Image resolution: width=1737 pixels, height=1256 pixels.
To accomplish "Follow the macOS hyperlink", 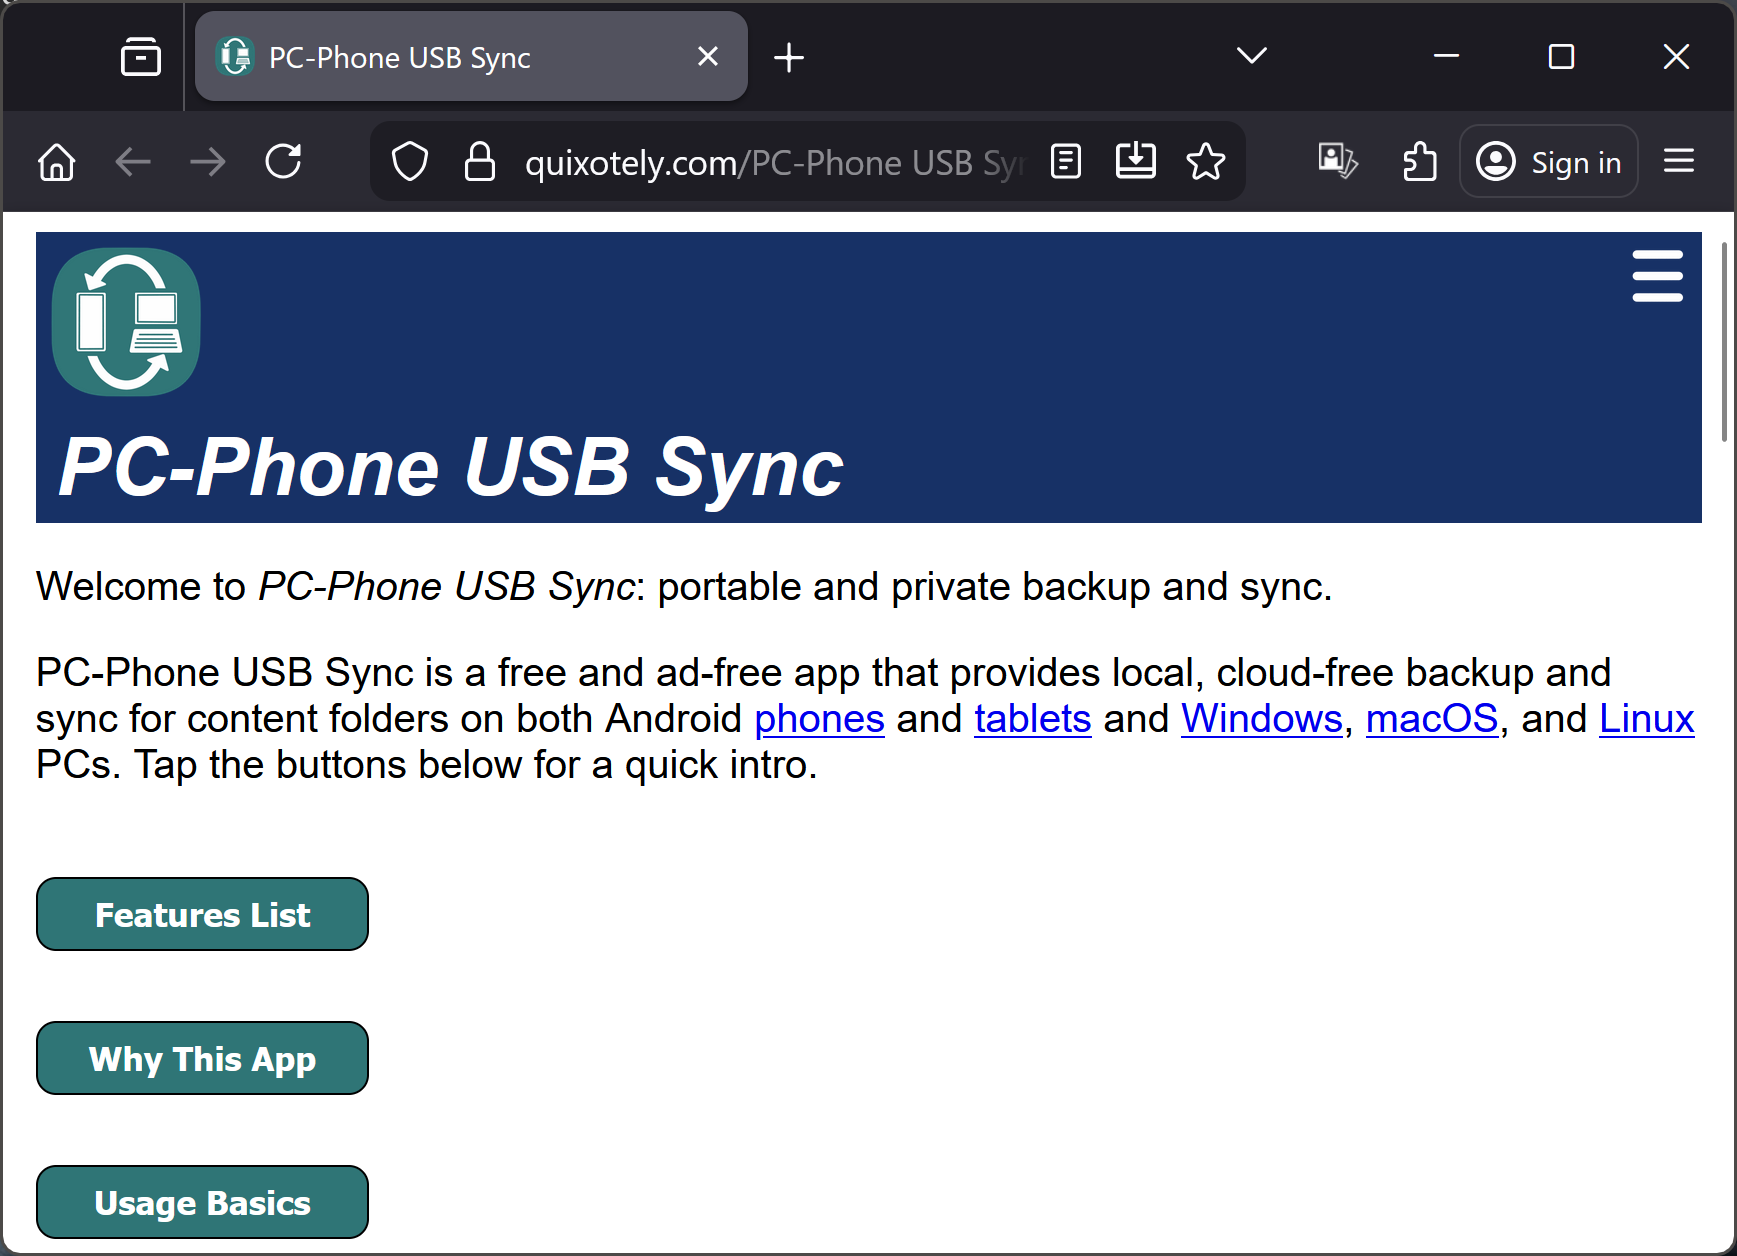I will [x=1431, y=719].
